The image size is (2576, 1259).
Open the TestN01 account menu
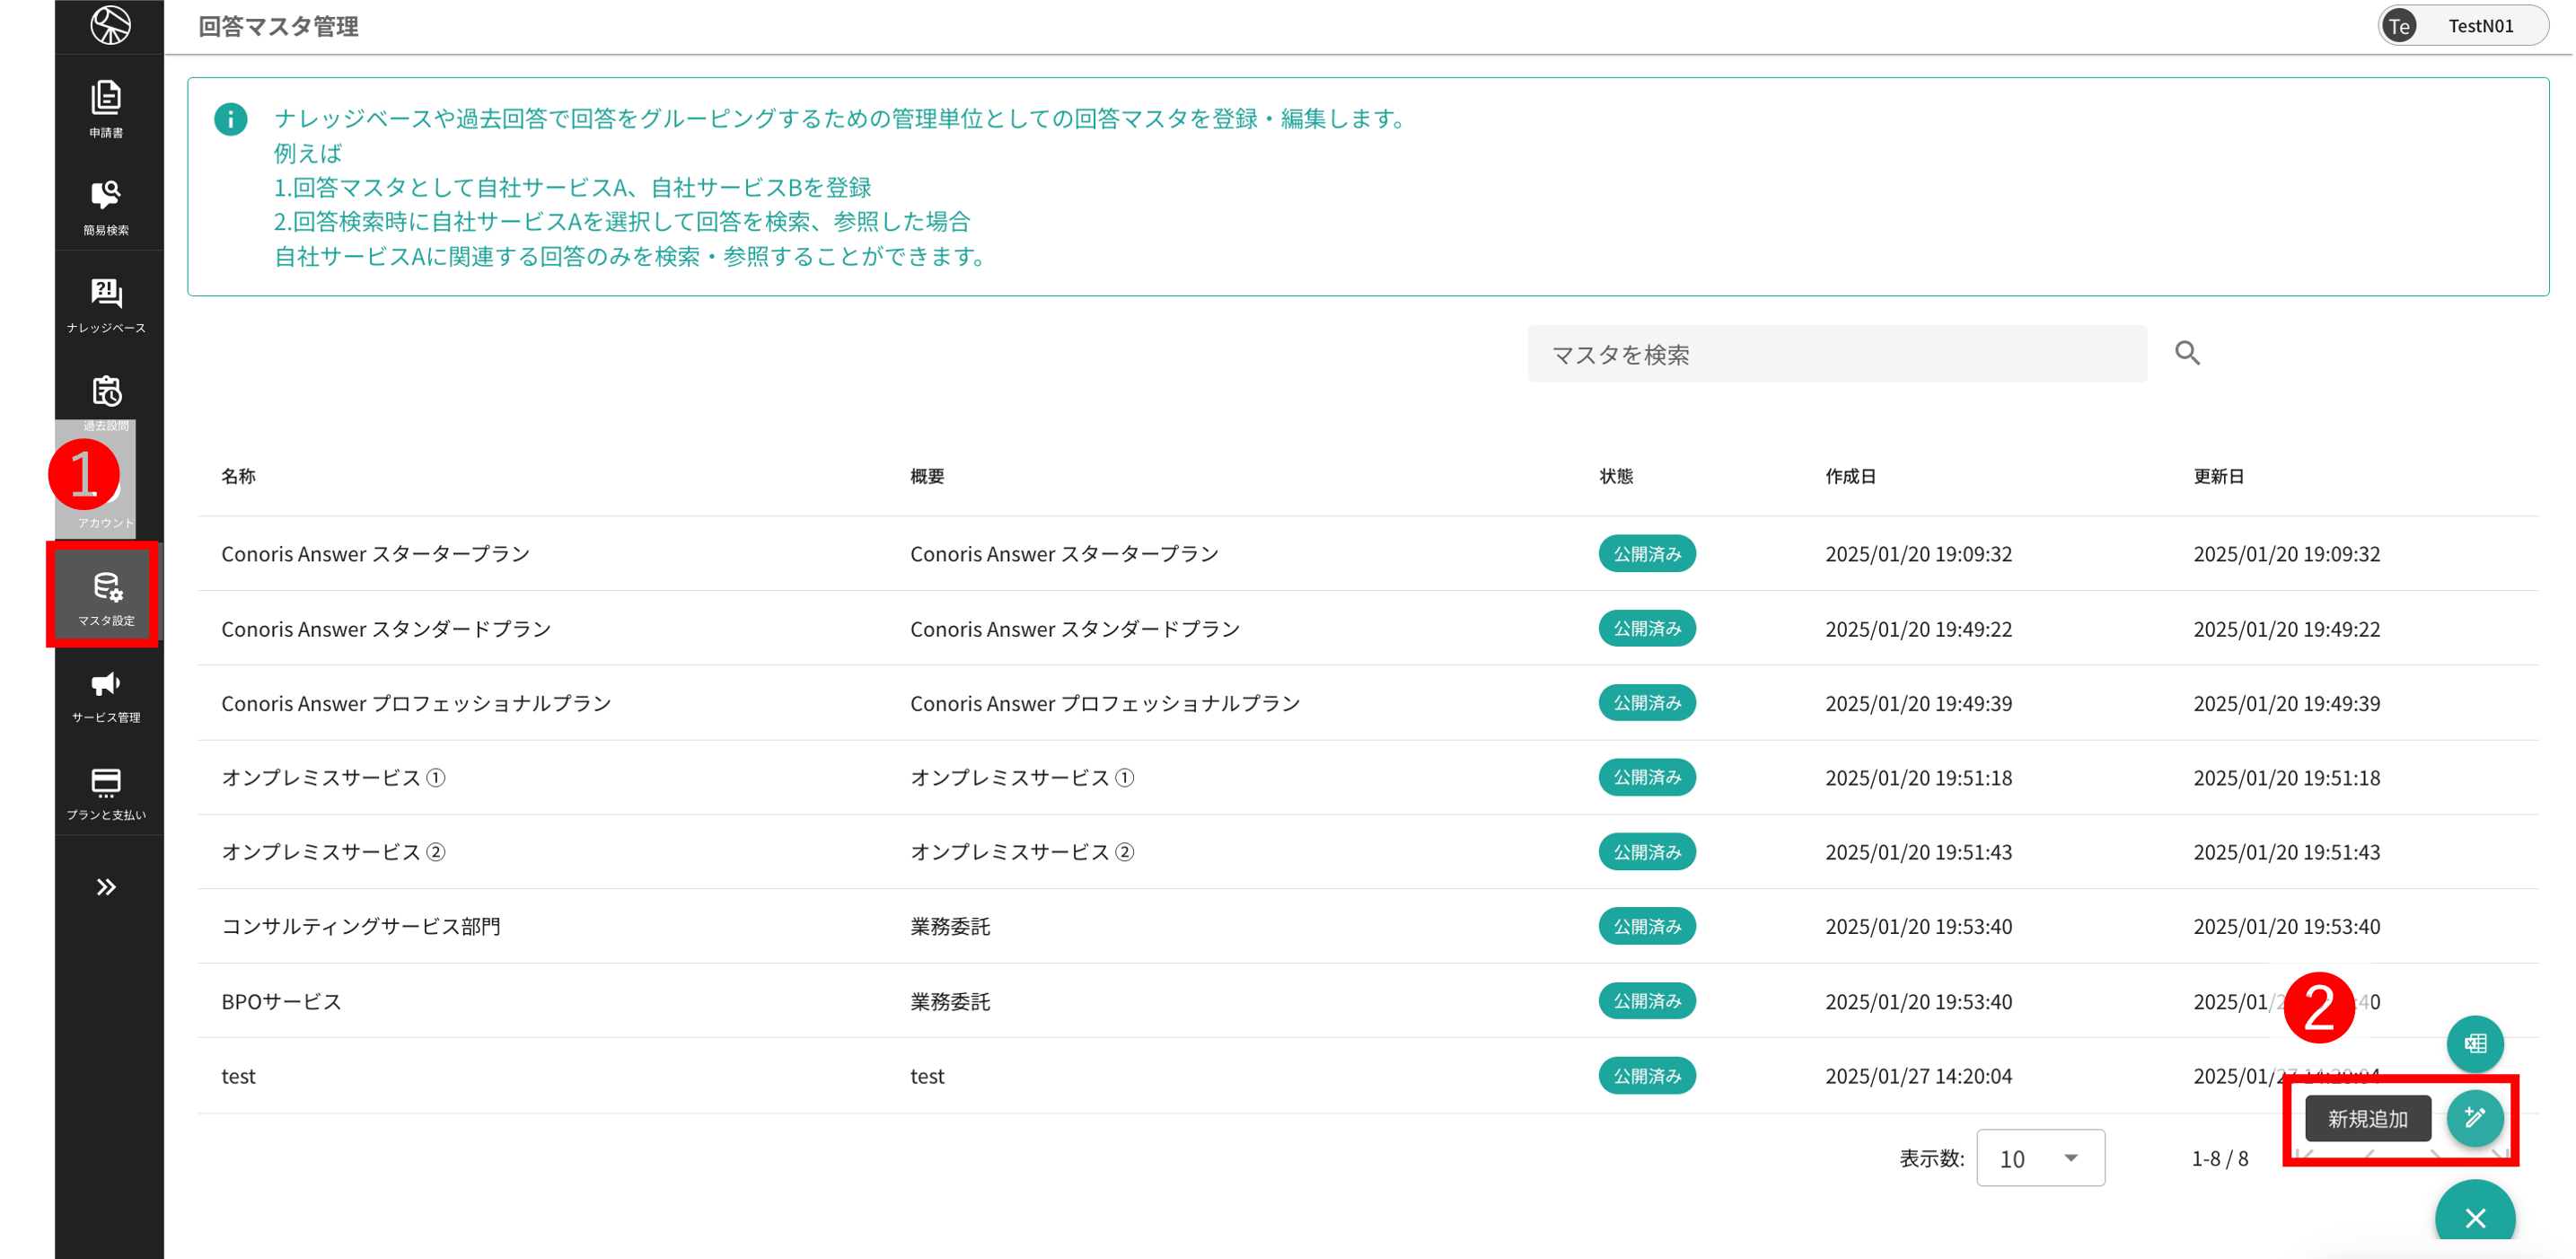click(2465, 26)
